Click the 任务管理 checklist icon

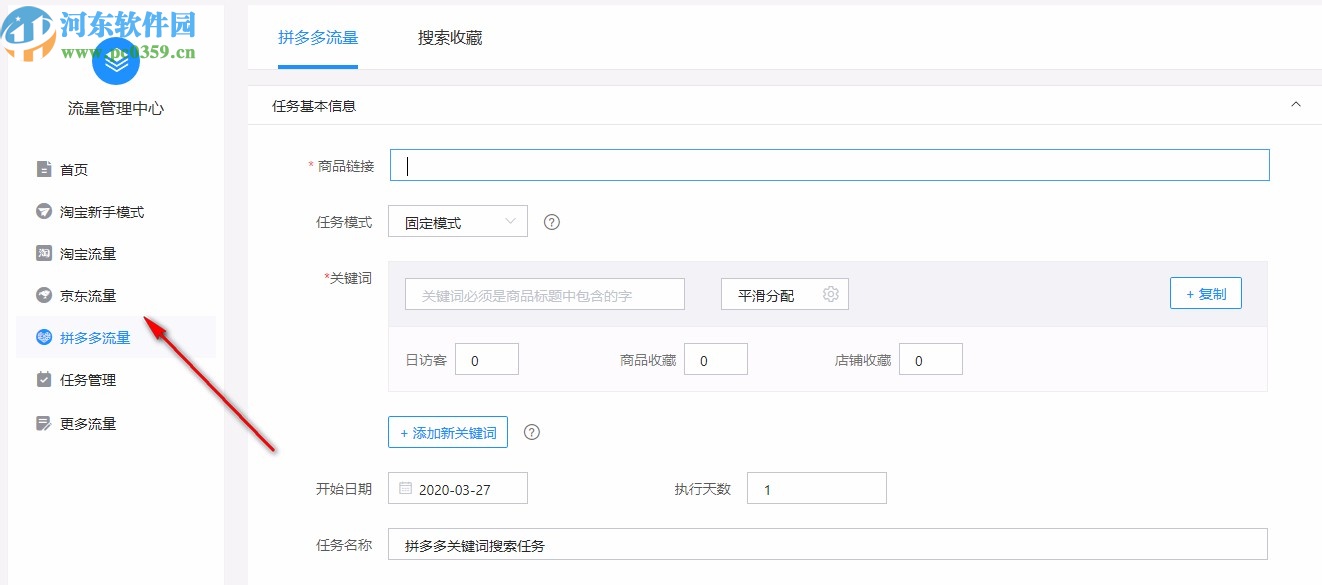(x=44, y=379)
